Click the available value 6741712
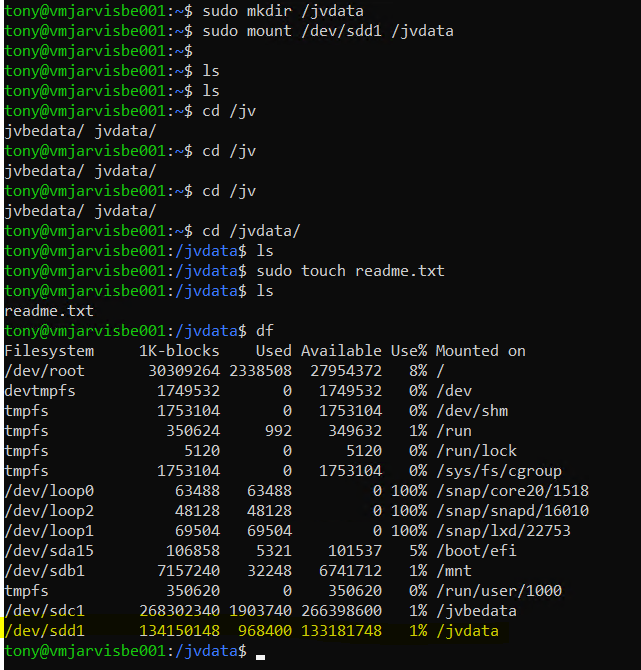The height and width of the screenshot is (670, 641). coord(350,571)
